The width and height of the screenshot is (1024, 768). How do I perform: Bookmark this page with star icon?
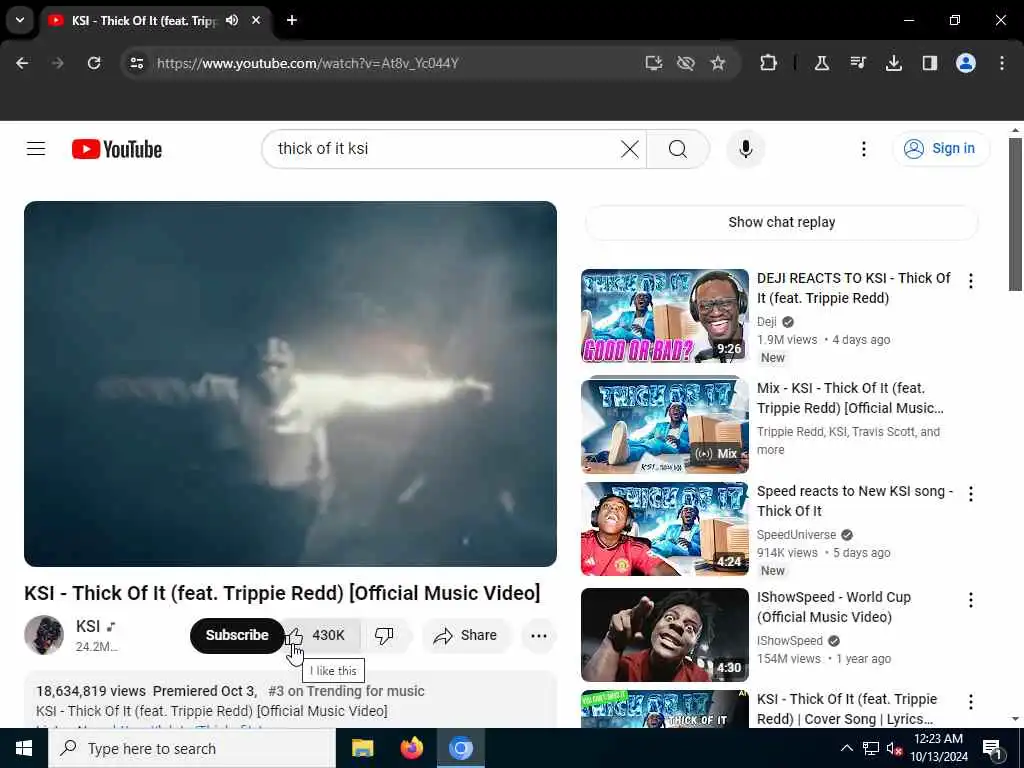[718, 63]
